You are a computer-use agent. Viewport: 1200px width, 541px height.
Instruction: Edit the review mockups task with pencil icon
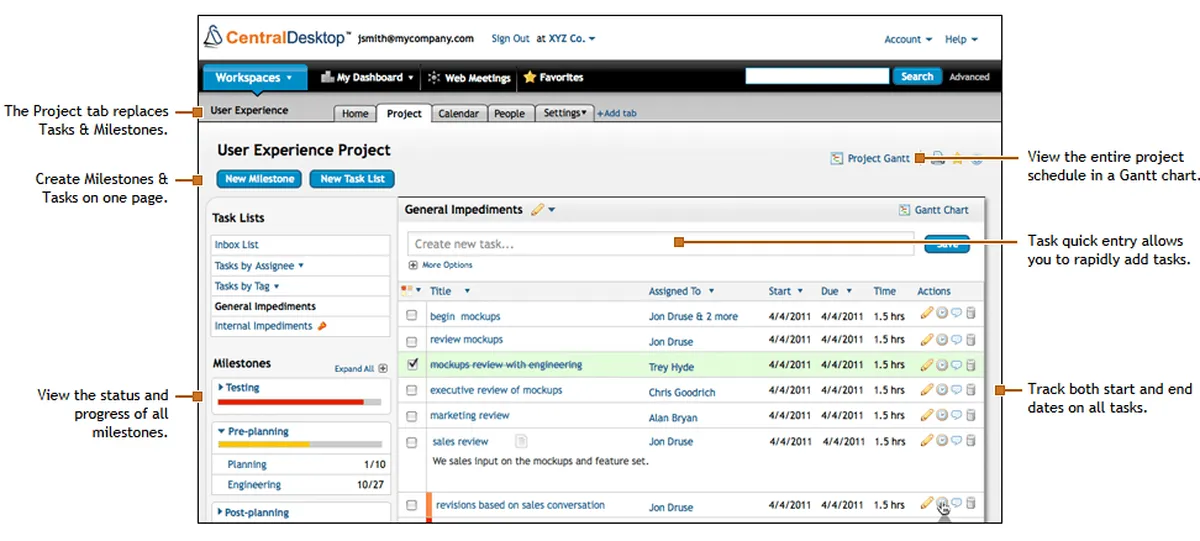pos(926,340)
